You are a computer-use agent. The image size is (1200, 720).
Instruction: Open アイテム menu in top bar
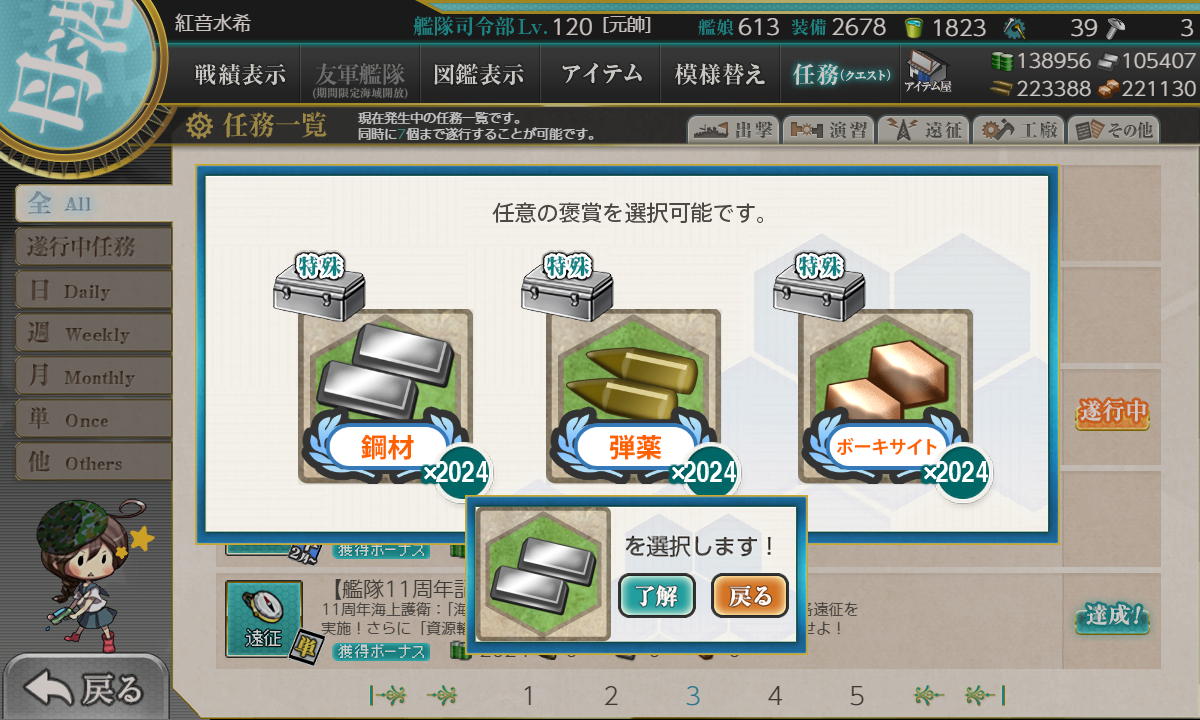[601, 74]
